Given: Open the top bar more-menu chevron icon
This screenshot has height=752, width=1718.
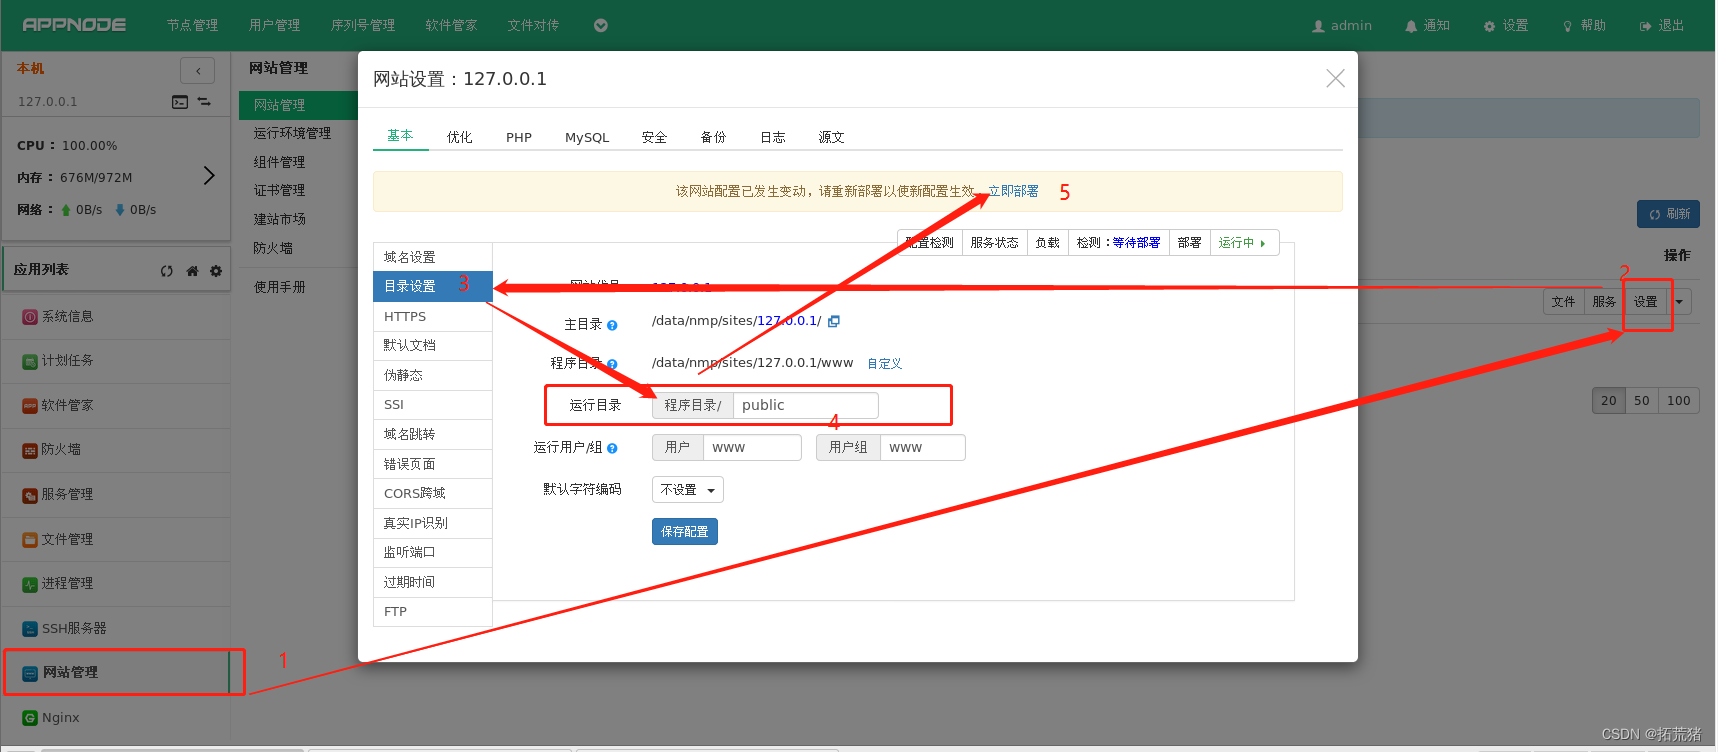Looking at the screenshot, I should tap(601, 25).
